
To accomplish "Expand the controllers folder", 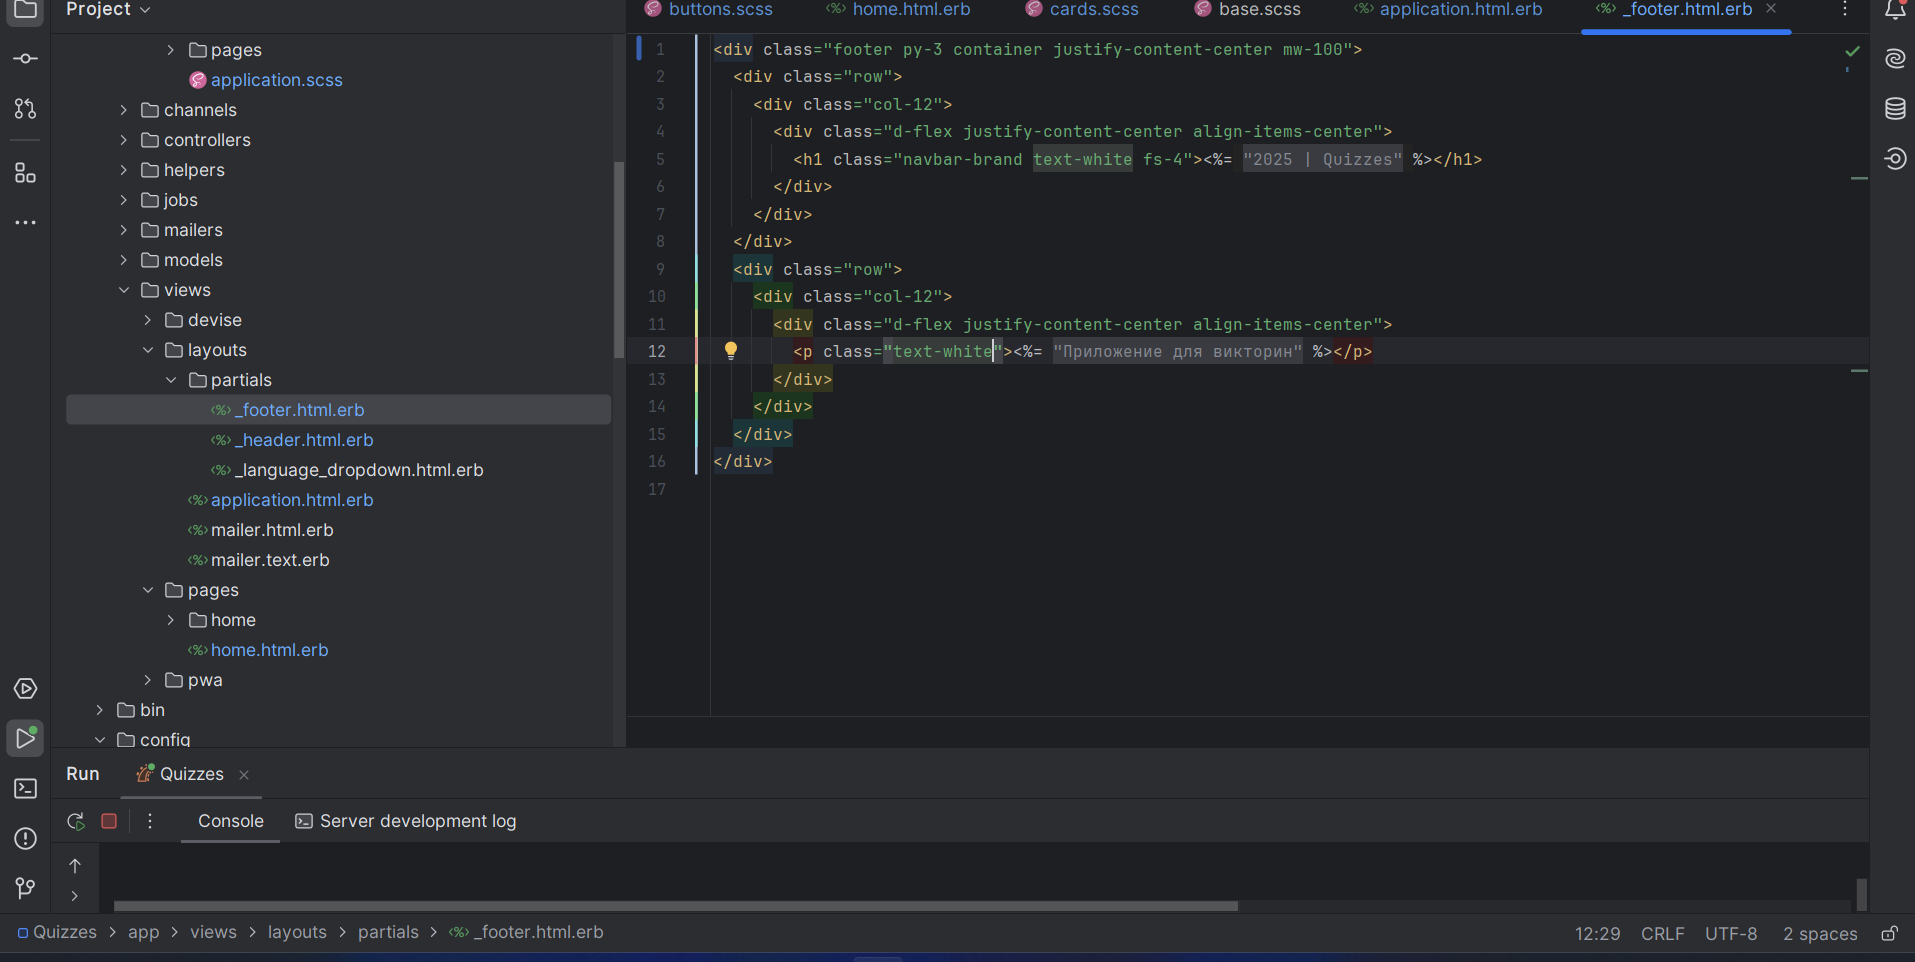I will pos(124,140).
